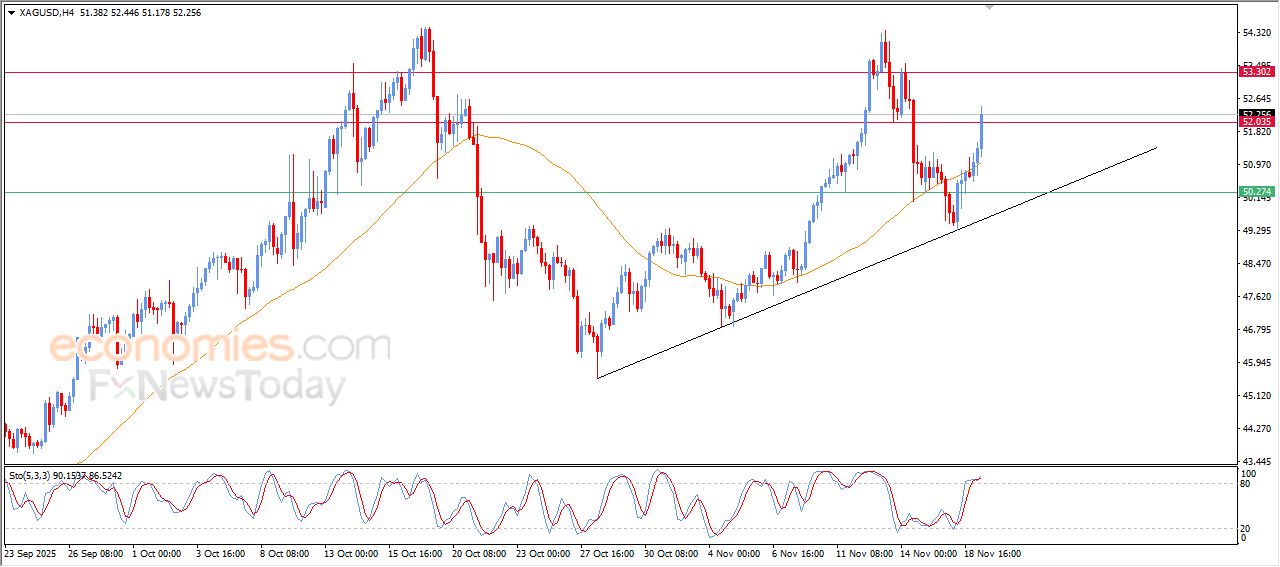Click the 4 Nov 00:00 date label
Image resolution: width=1280 pixels, height=567 pixels.
pos(735,553)
